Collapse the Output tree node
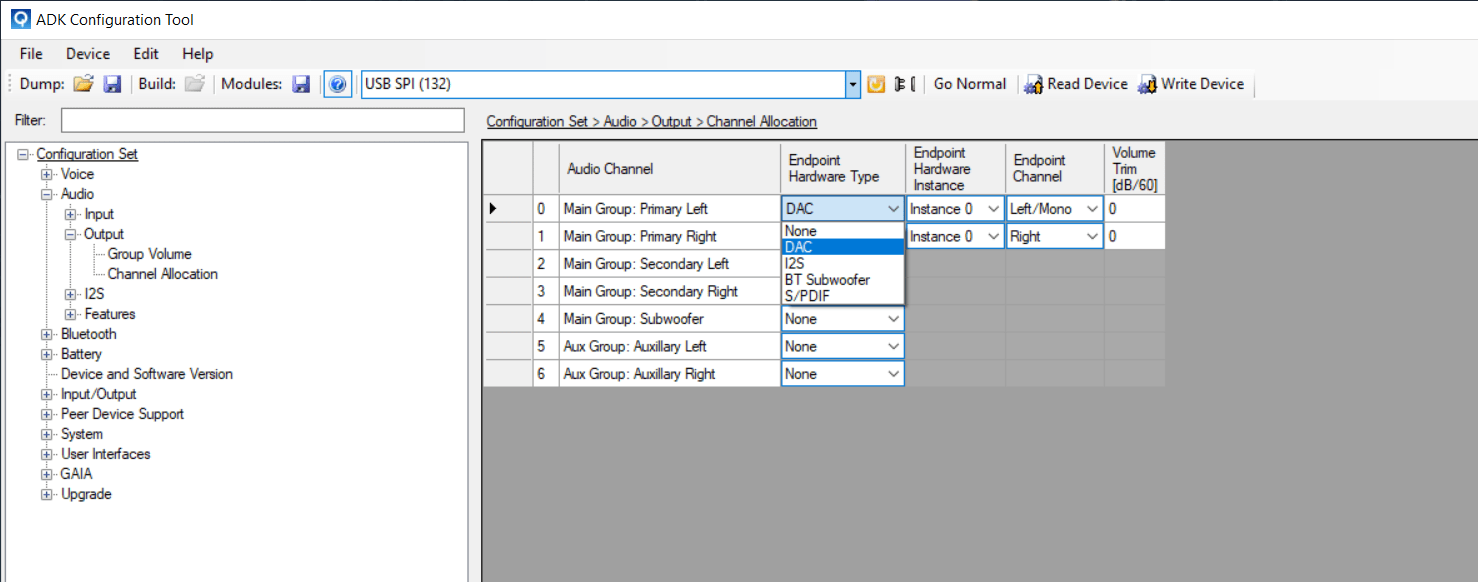The height and width of the screenshot is (582, 1478). coord(70,234)
